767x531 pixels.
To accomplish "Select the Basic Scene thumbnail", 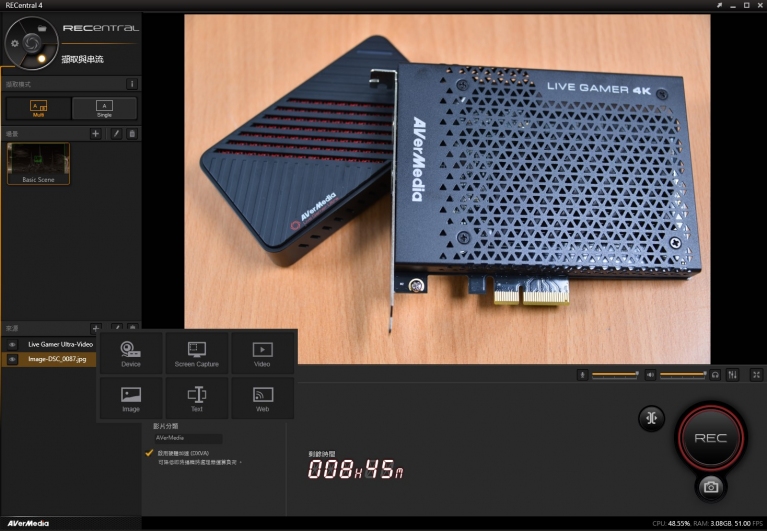I will pyautogui.click(x=38, y=164).
